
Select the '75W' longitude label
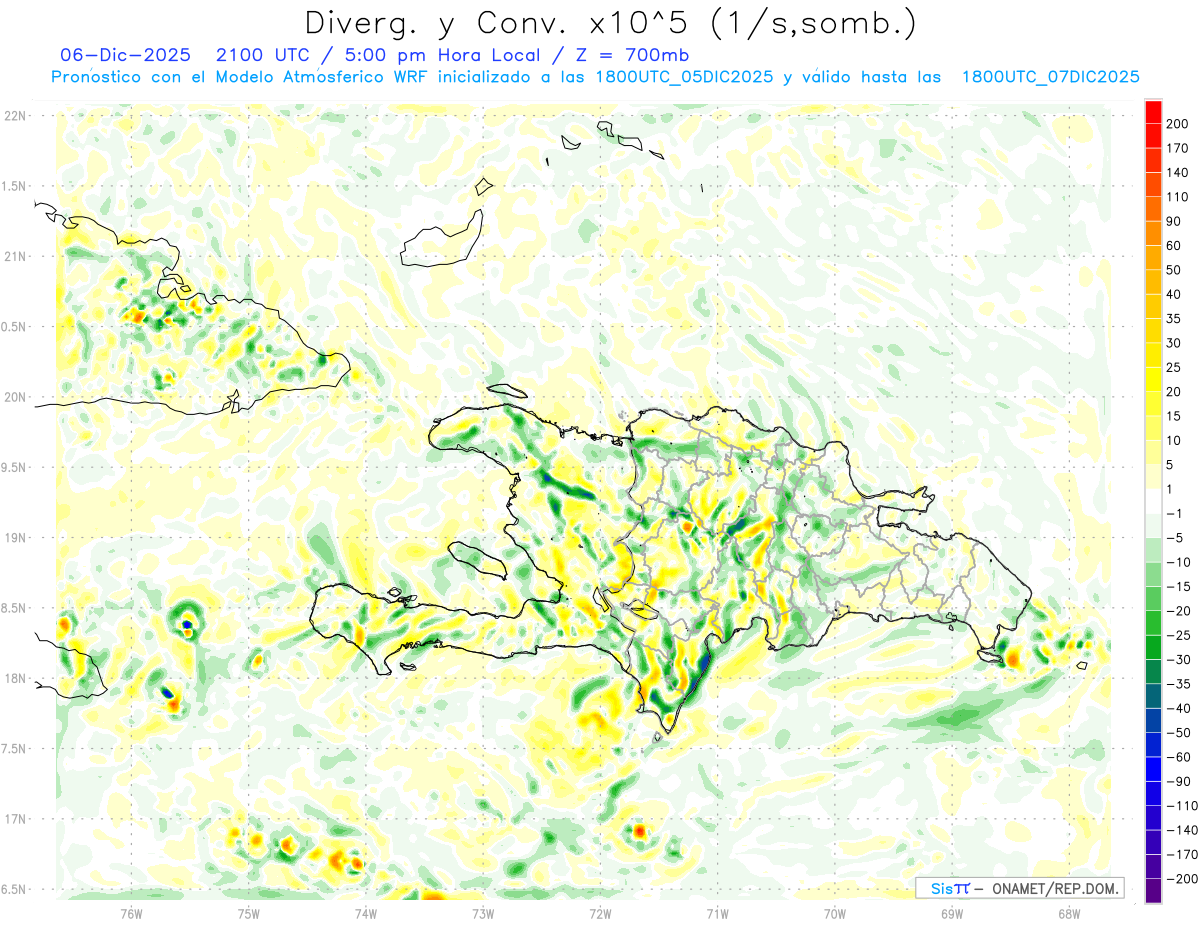[249, 912]
